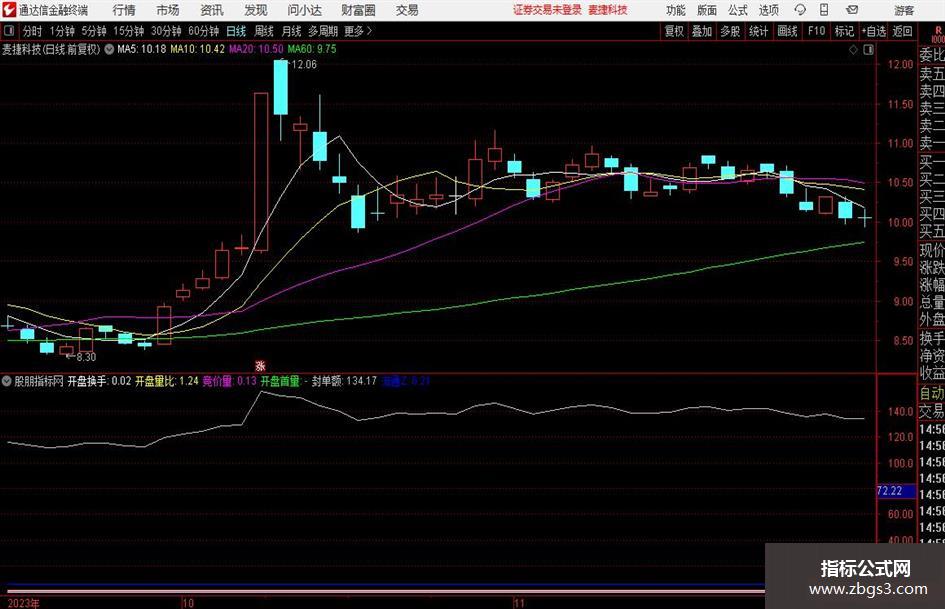Open the 行情 menu
The width and height of the screenshot is (945, 609).
pos(124,10)
